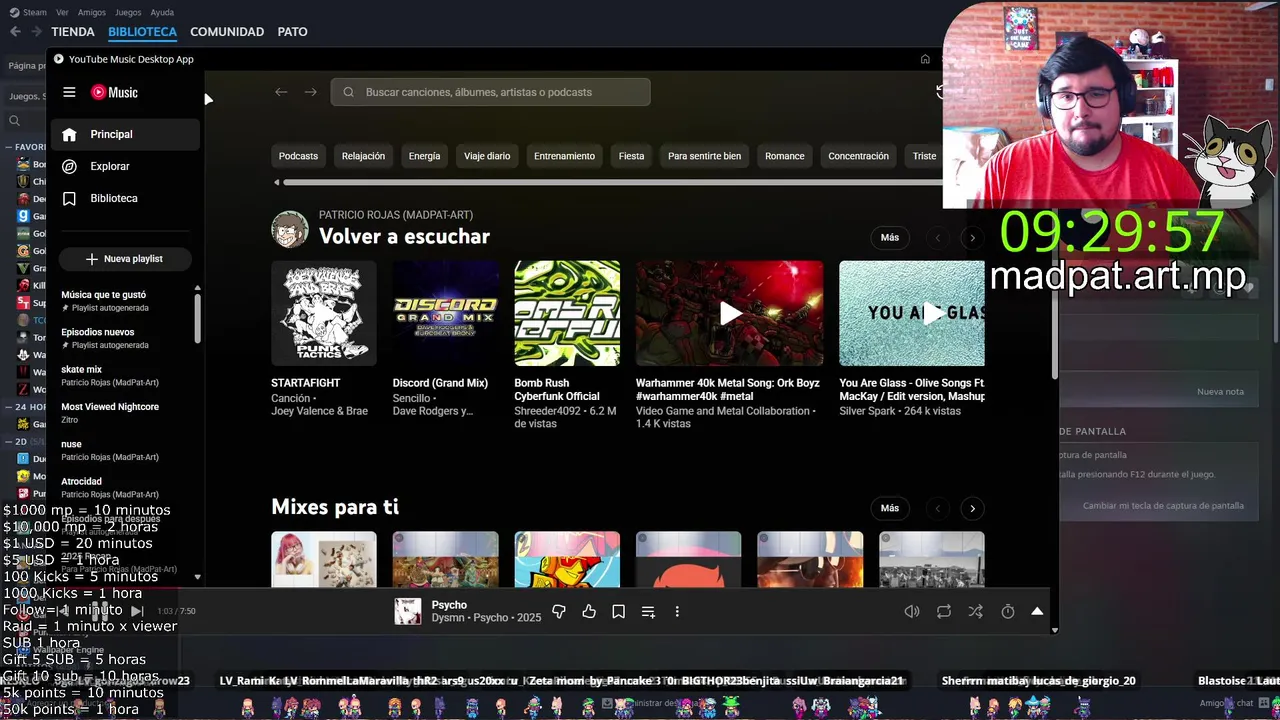Viewport: 1280px width, 720px height.
Task: Open Episodios nuevos playlist
Action: tap(125, 338)
